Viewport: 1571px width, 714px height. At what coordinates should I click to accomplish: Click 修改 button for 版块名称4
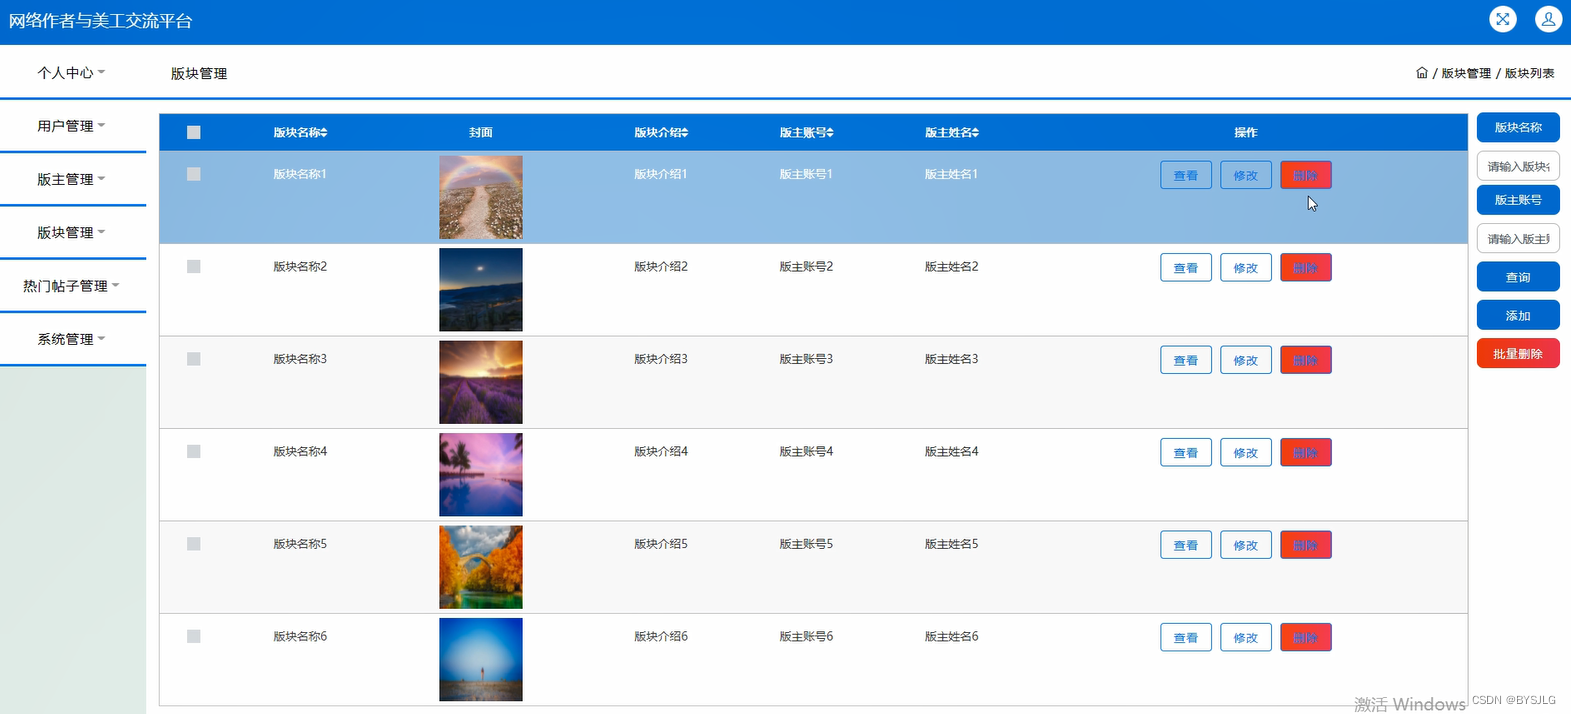[x=1246, y=453]
